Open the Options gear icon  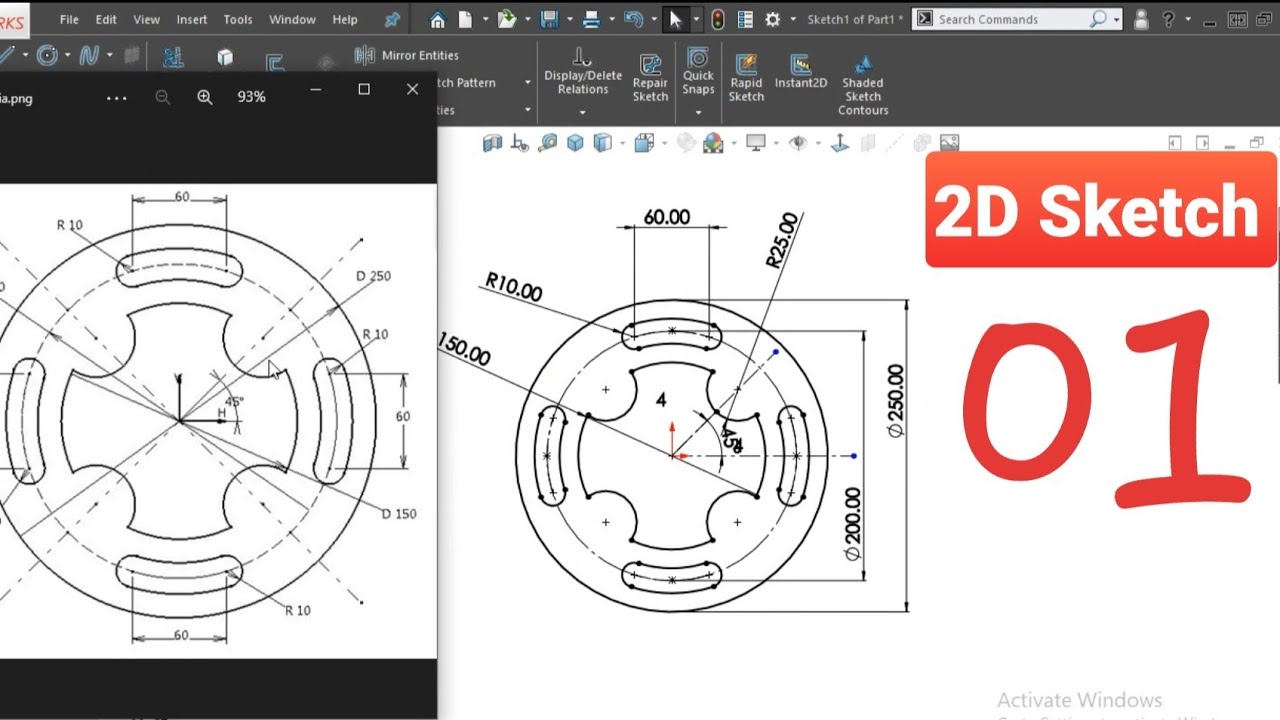pos(773,19)
